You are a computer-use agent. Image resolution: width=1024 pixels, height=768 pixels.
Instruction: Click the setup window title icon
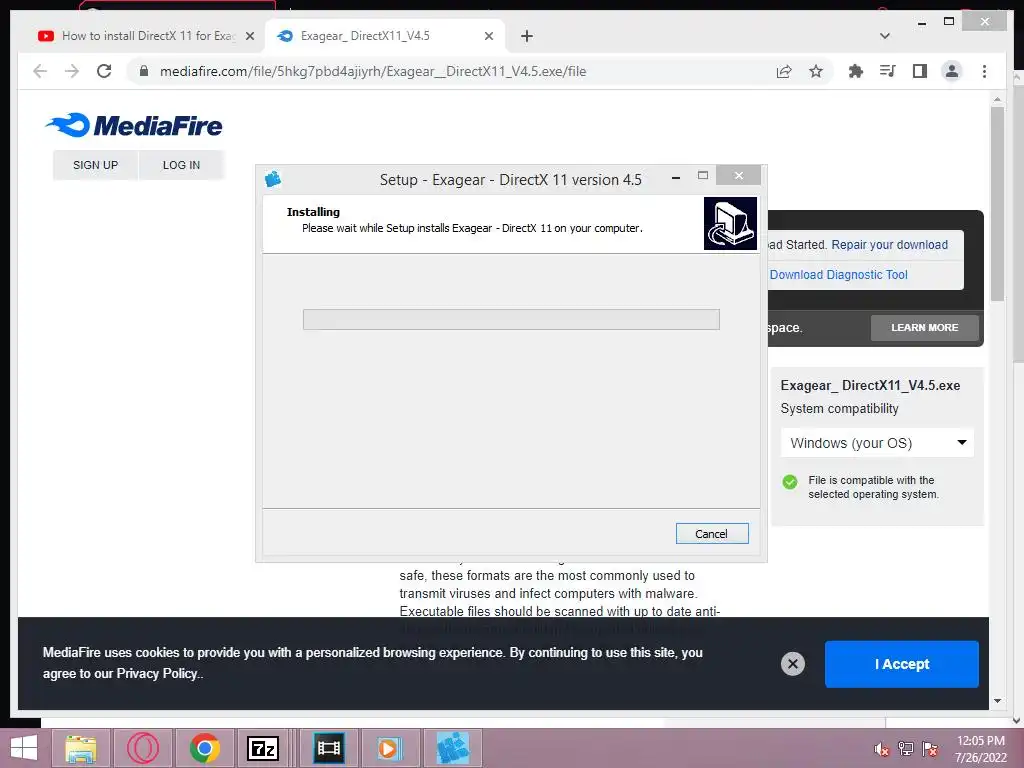(273, 178)
